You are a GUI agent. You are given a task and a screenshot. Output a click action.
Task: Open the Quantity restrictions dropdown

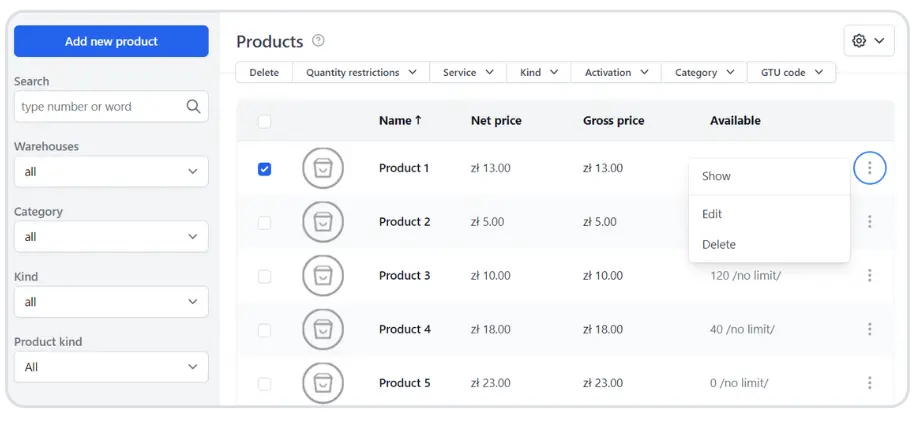coord(361,73)
